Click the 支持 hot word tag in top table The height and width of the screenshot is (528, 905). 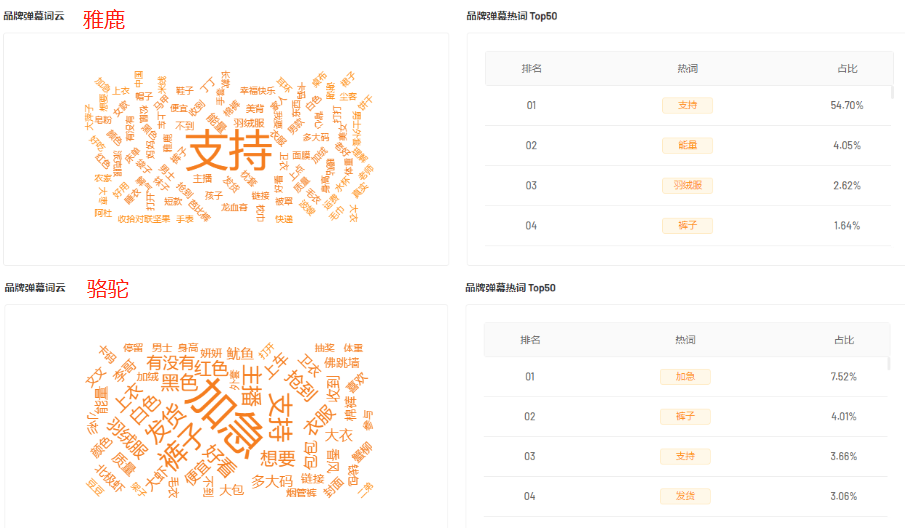pos(687,106)
